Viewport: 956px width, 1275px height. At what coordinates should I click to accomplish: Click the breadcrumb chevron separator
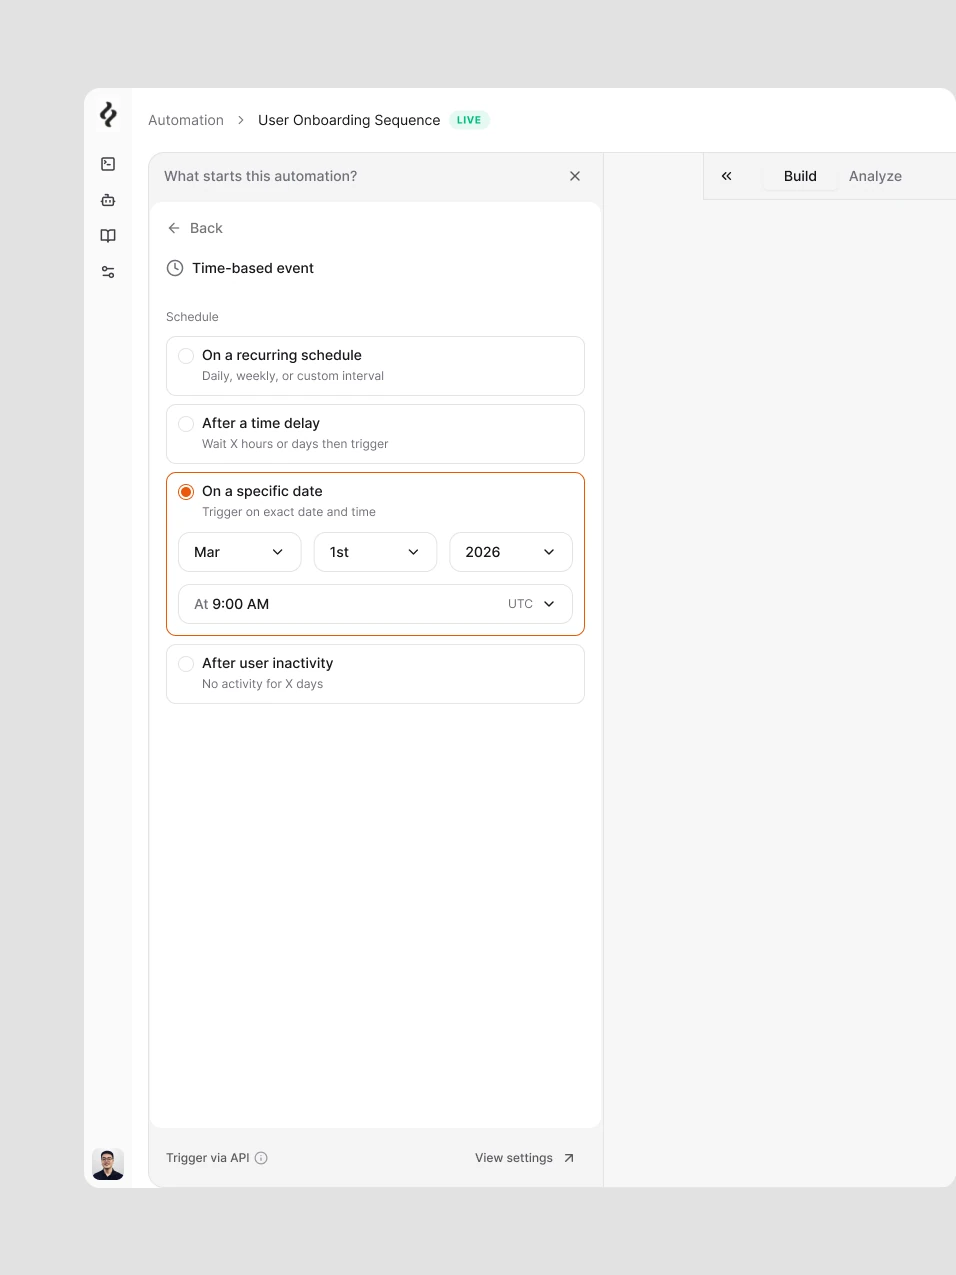[241, 120]
